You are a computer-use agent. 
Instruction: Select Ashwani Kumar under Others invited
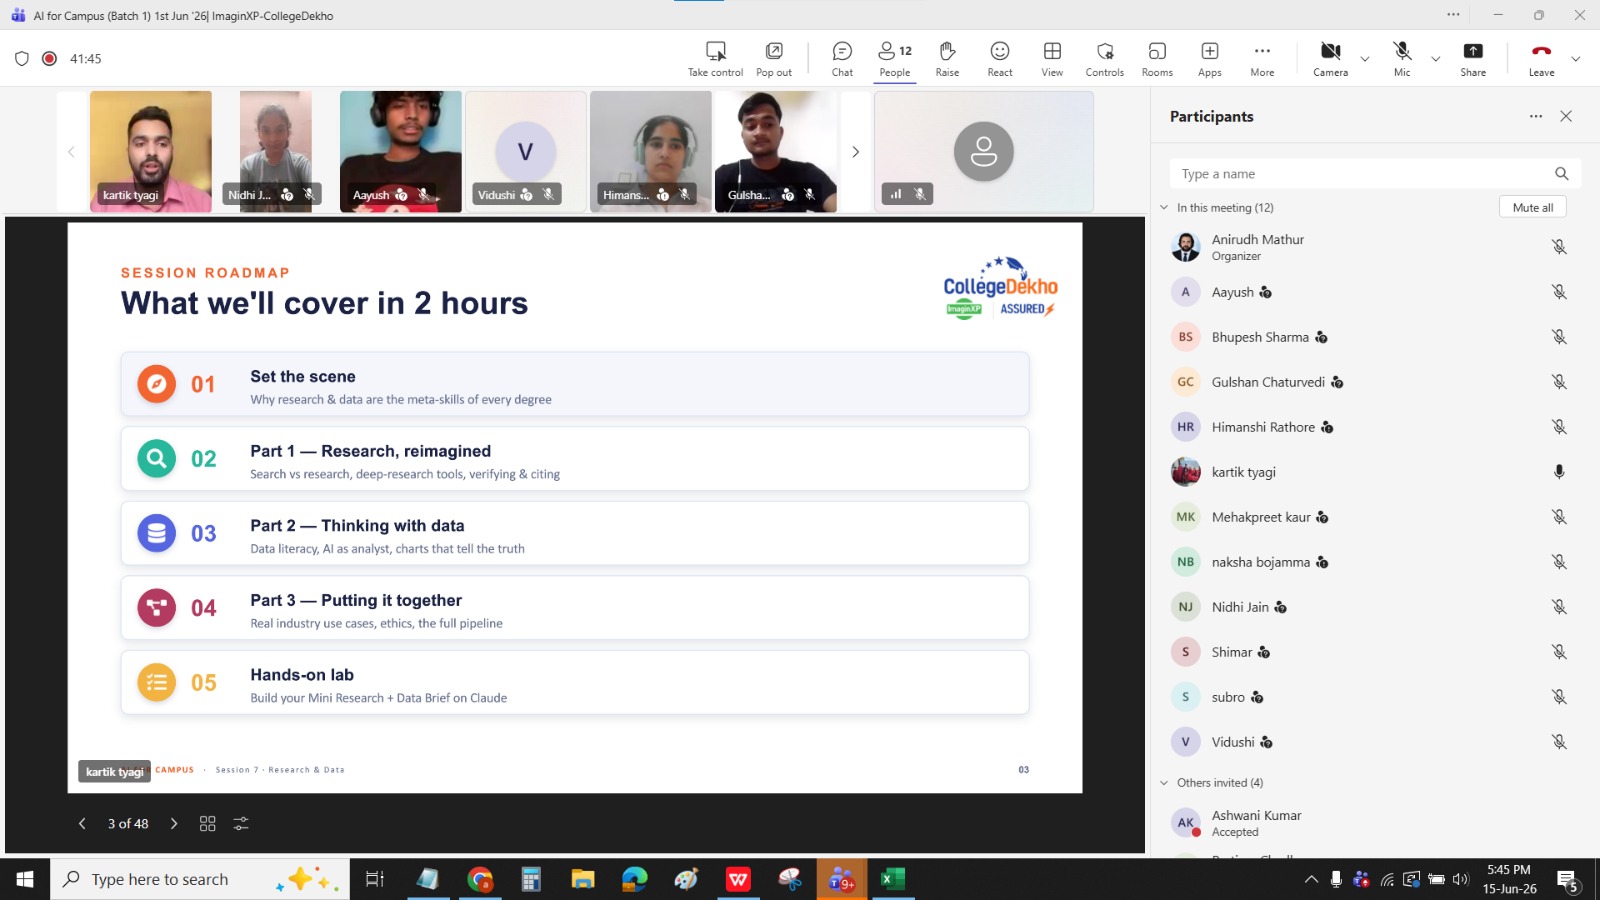coord(1375,823)
